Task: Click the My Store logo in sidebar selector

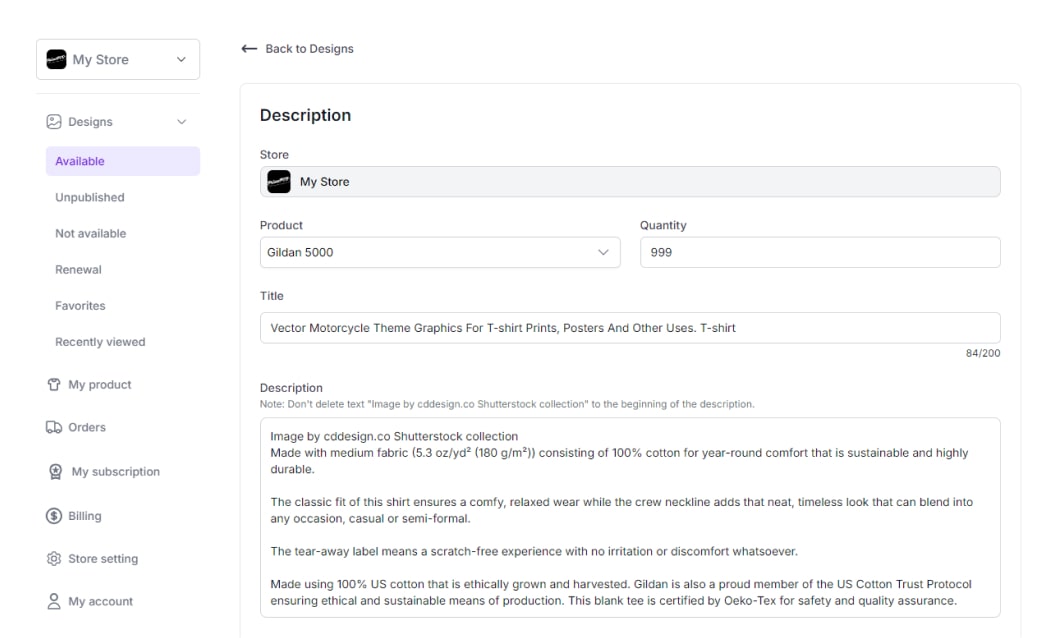Action: [x=56, y=60]
